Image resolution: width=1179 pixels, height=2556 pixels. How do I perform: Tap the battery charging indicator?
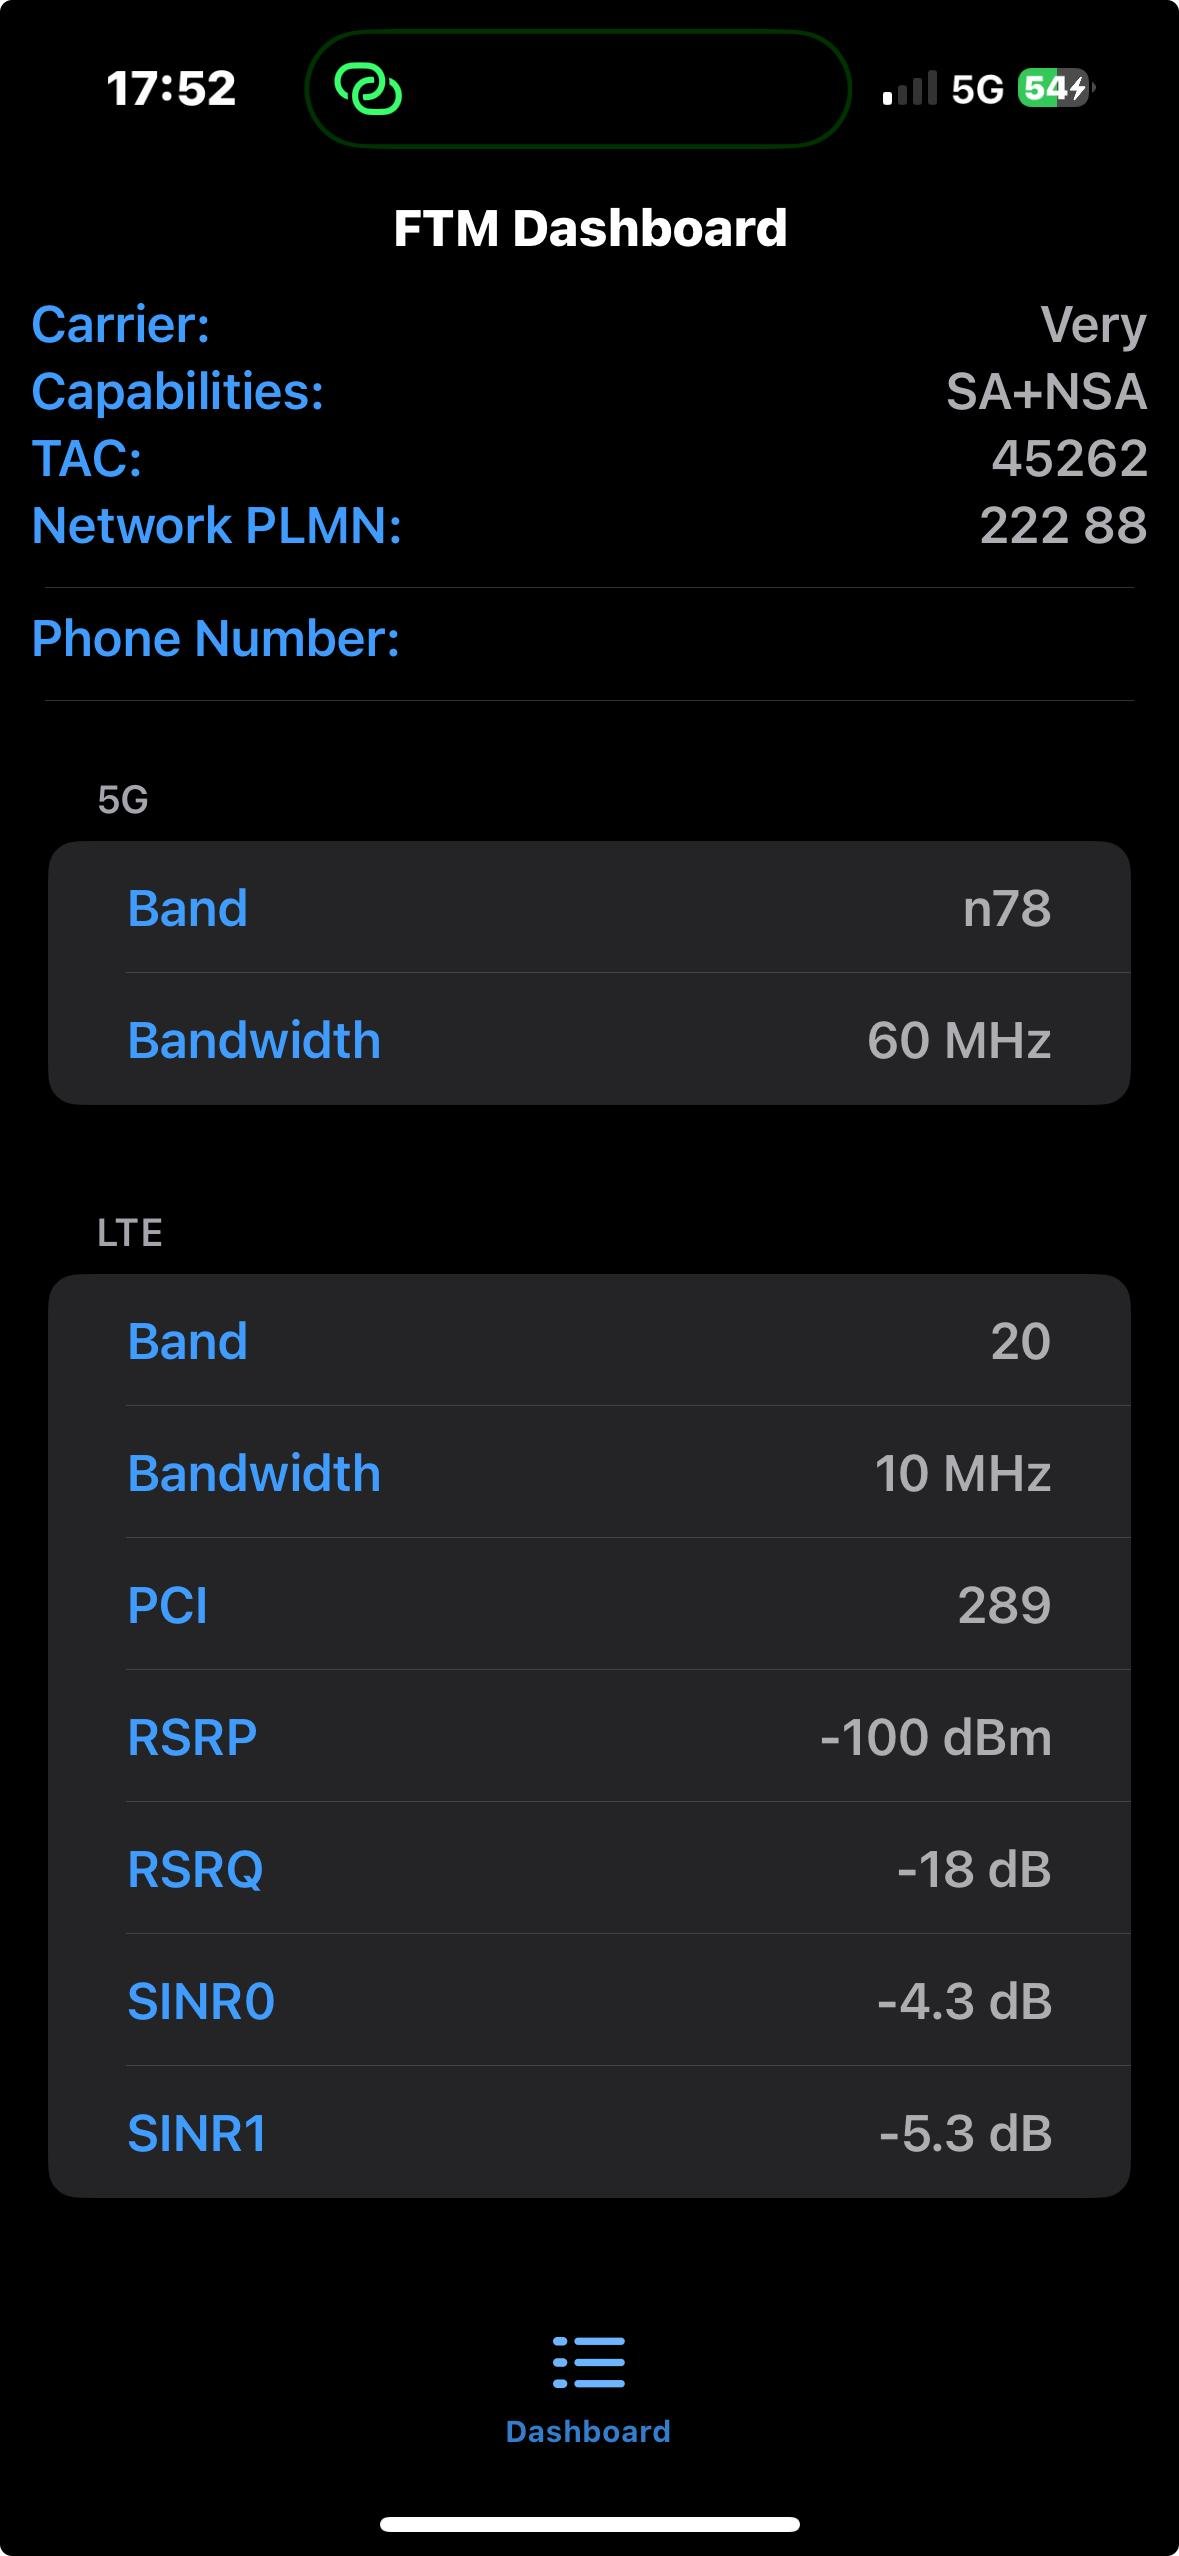coord(1055,89)
